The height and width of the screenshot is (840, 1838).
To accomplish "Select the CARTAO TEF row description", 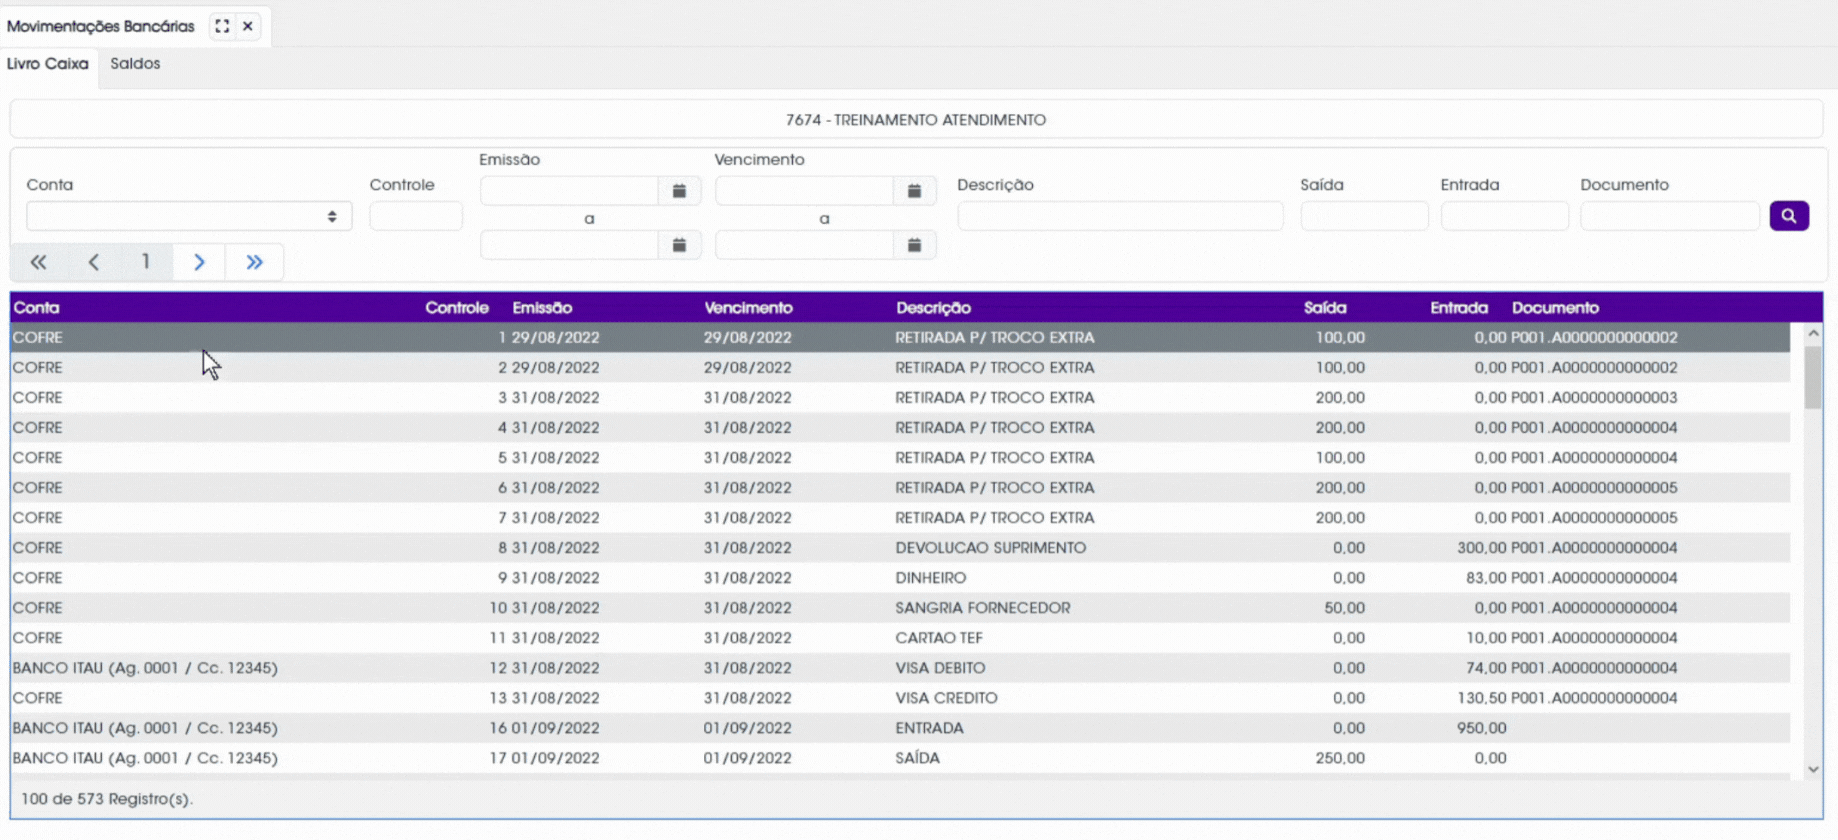I will (939, 638).
